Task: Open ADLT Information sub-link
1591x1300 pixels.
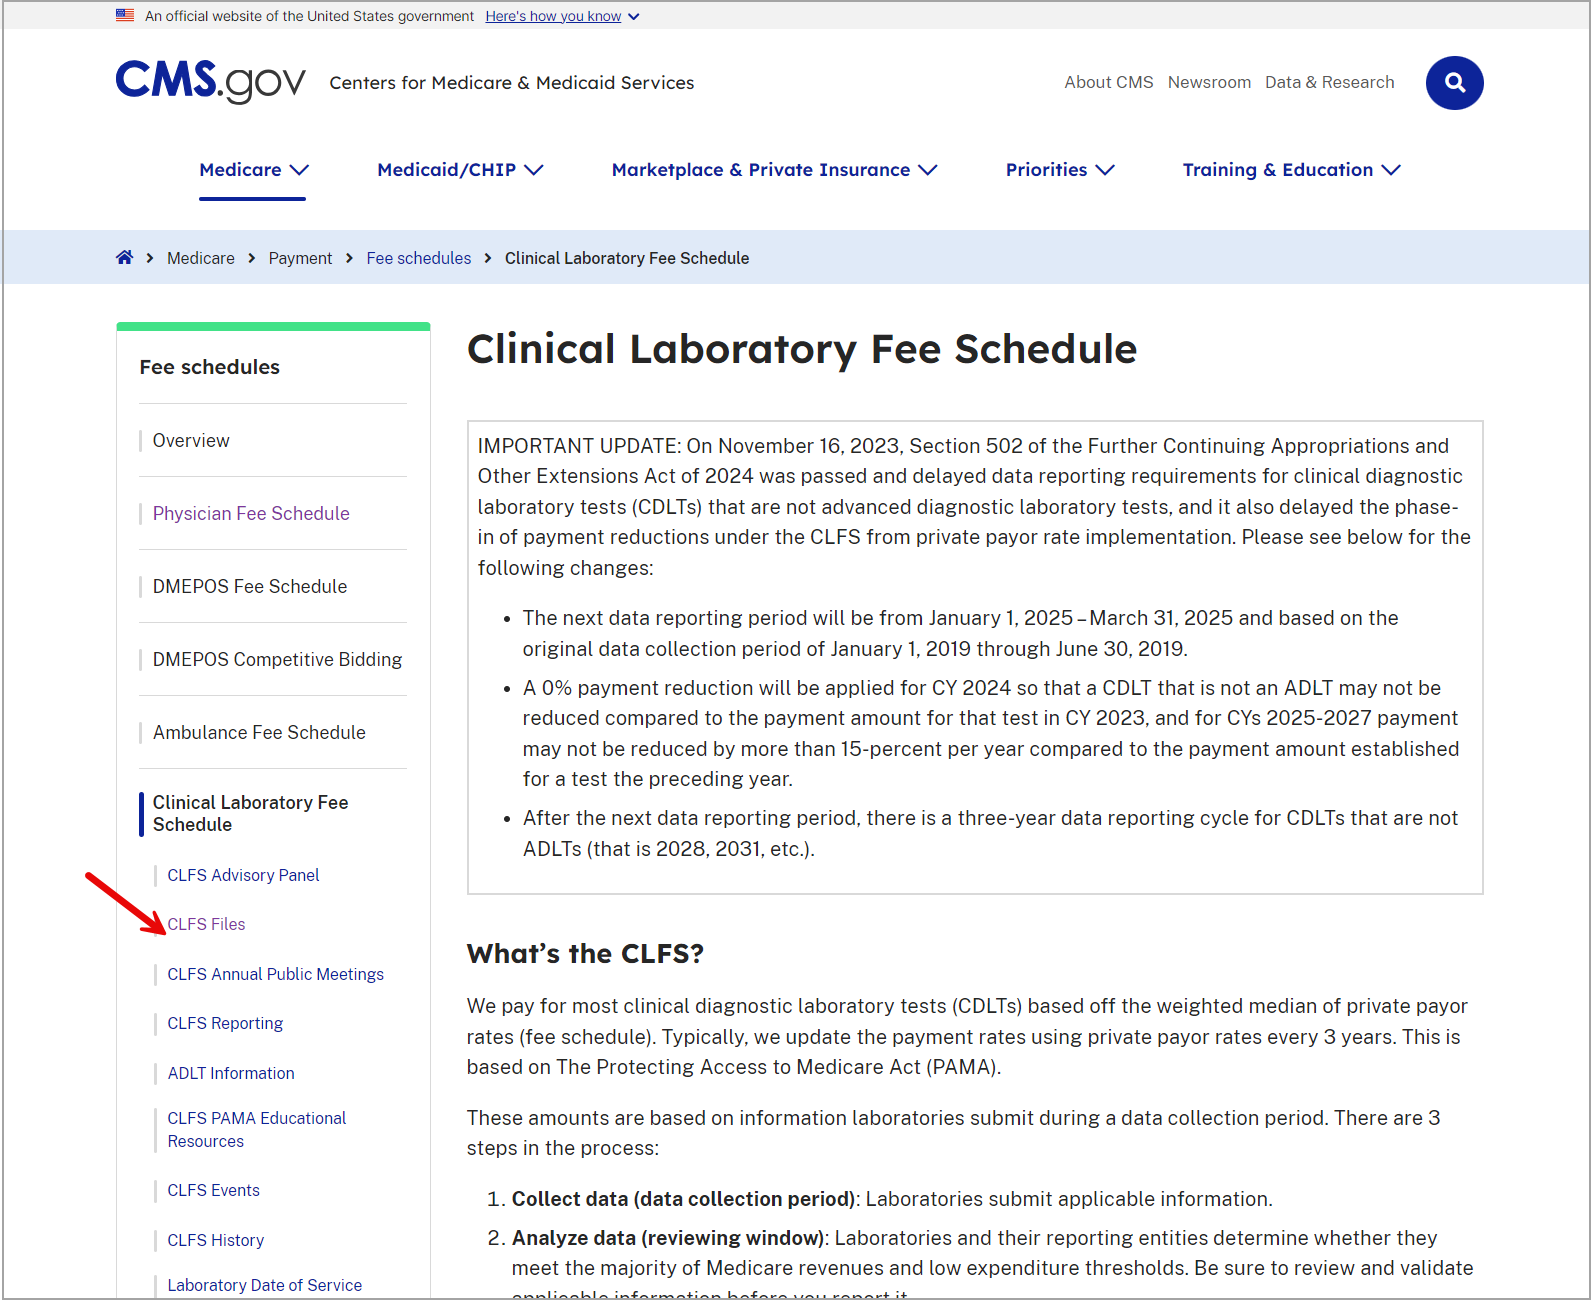Action: coord(231,1074)
